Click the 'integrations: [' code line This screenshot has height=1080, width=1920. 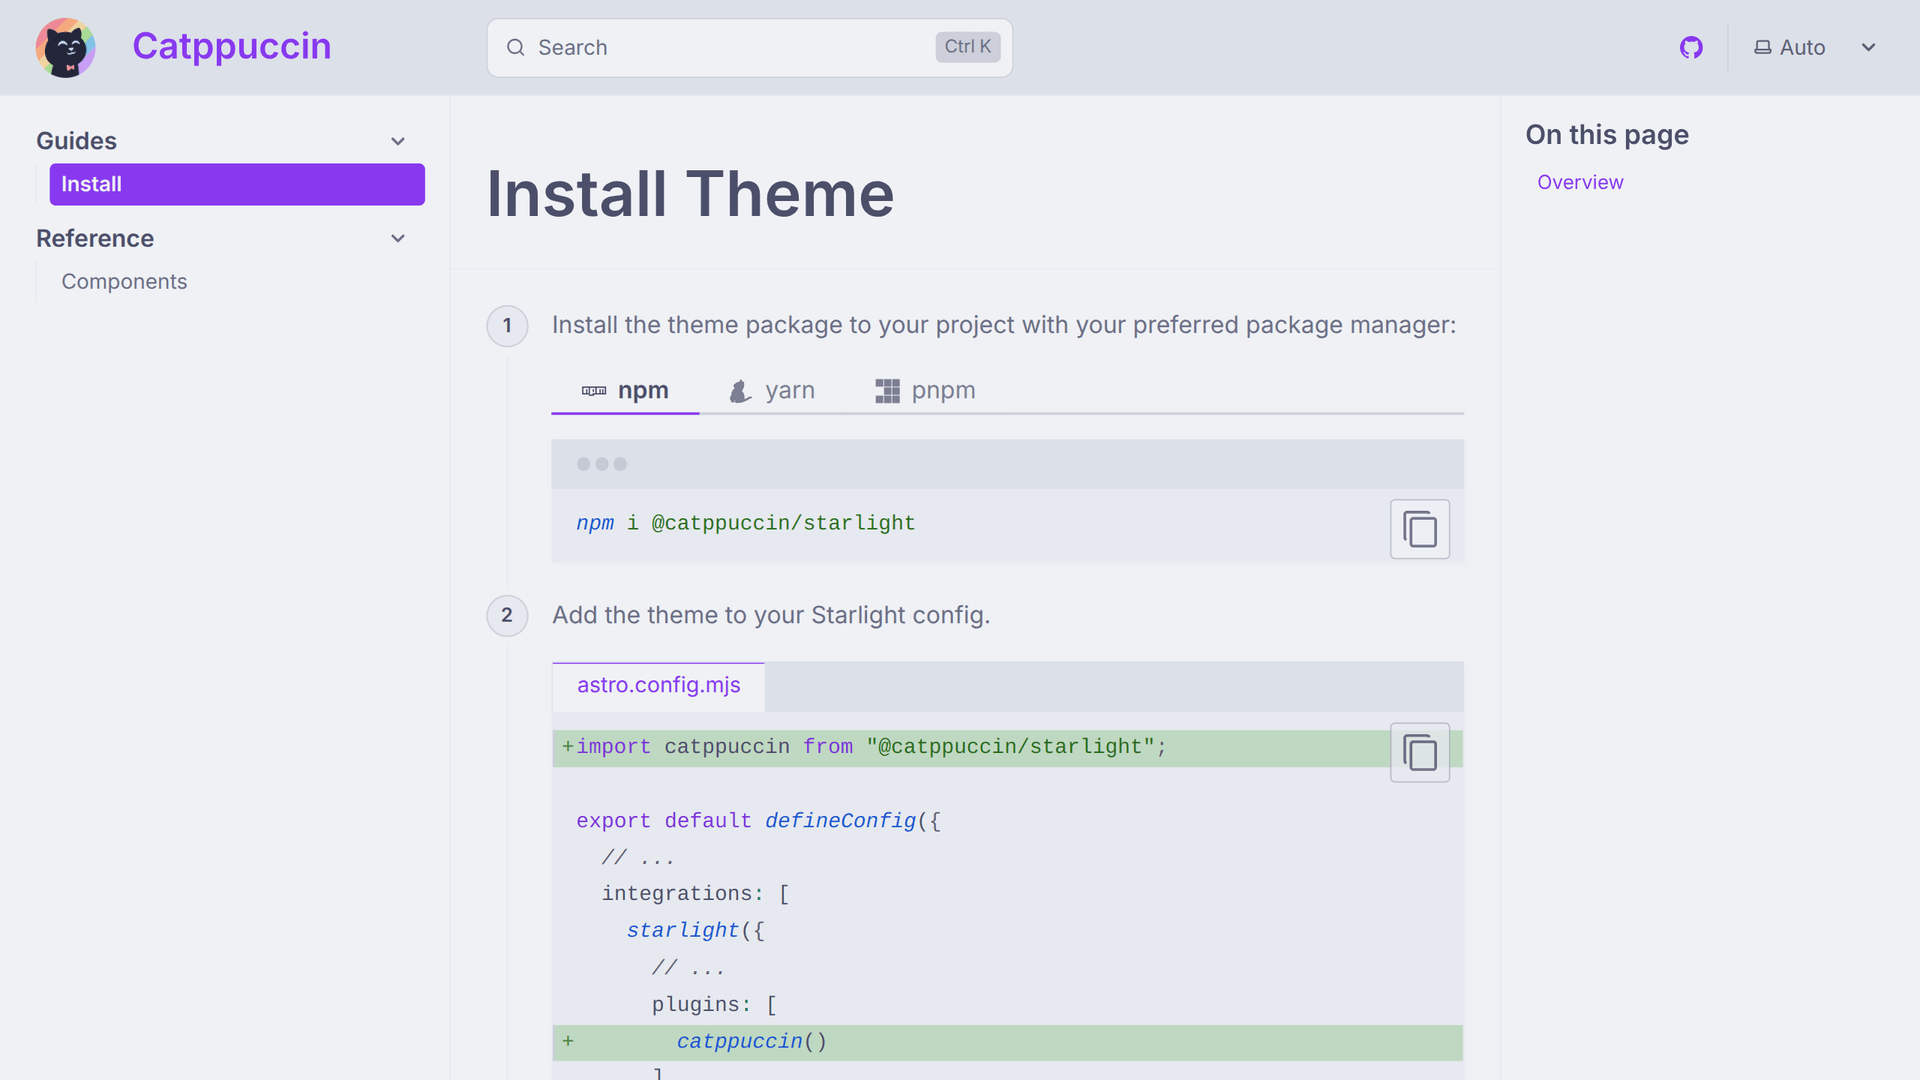pos(695,894)
